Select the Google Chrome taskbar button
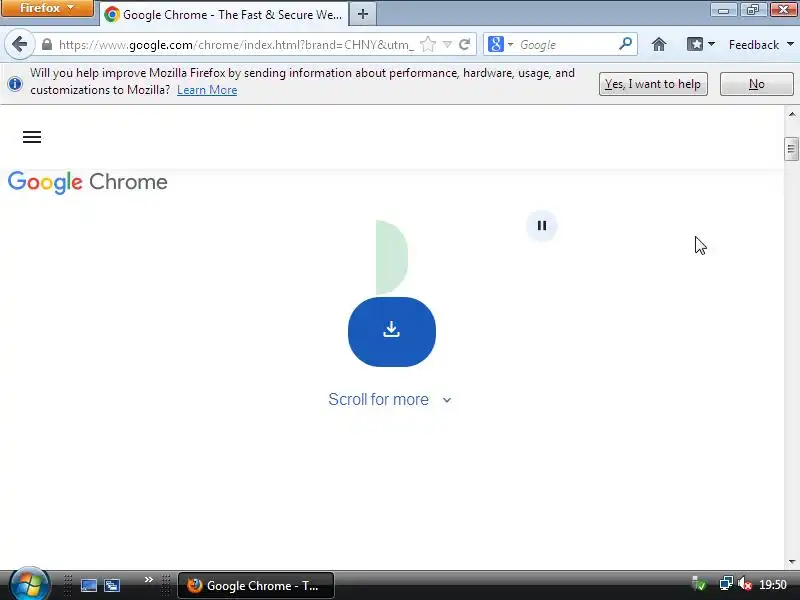Screen dimensions: 800x600 (x=256, y=586)
